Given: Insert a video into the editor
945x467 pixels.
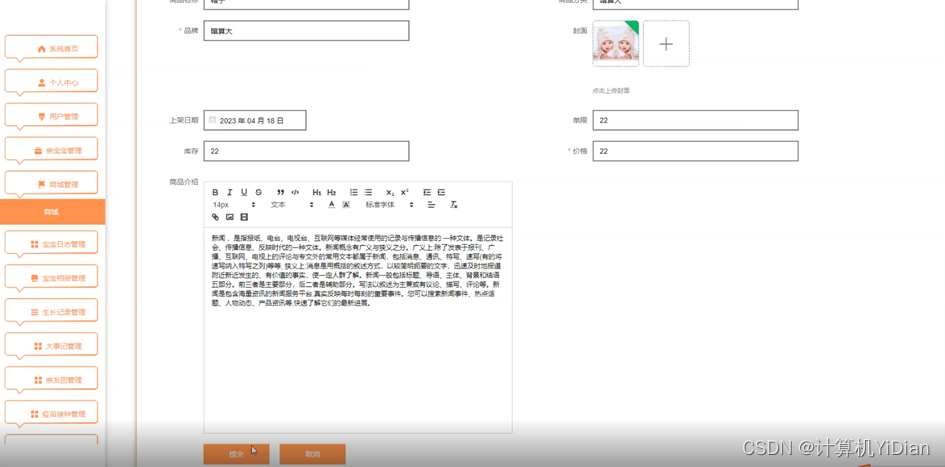Looking at the screenshot, I should pos(244,217).
